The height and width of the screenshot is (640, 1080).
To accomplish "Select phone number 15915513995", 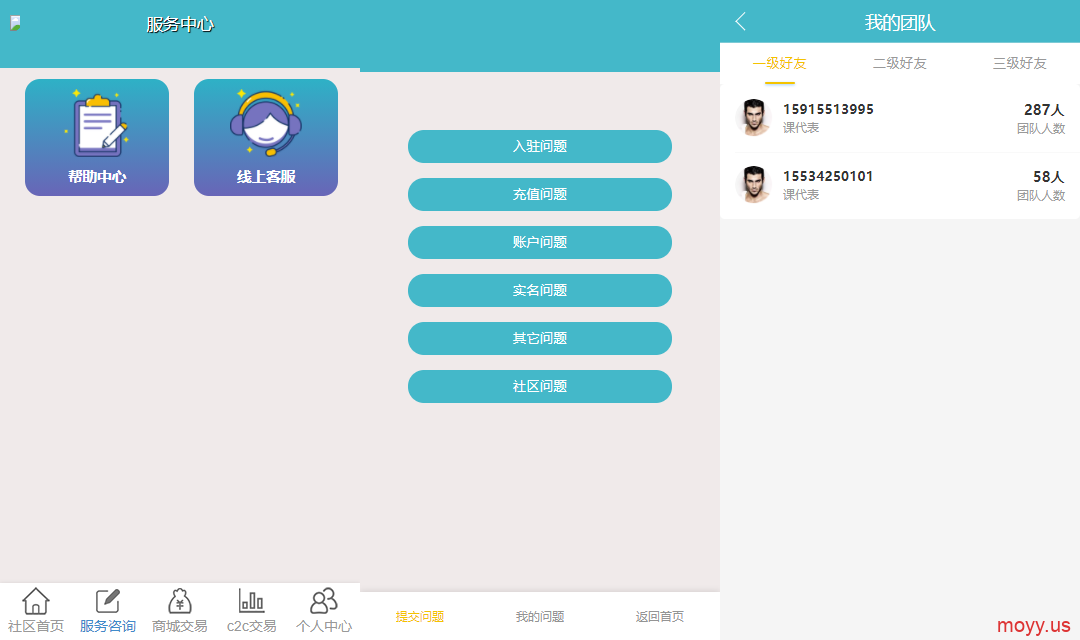I will [x=828, y=110].
